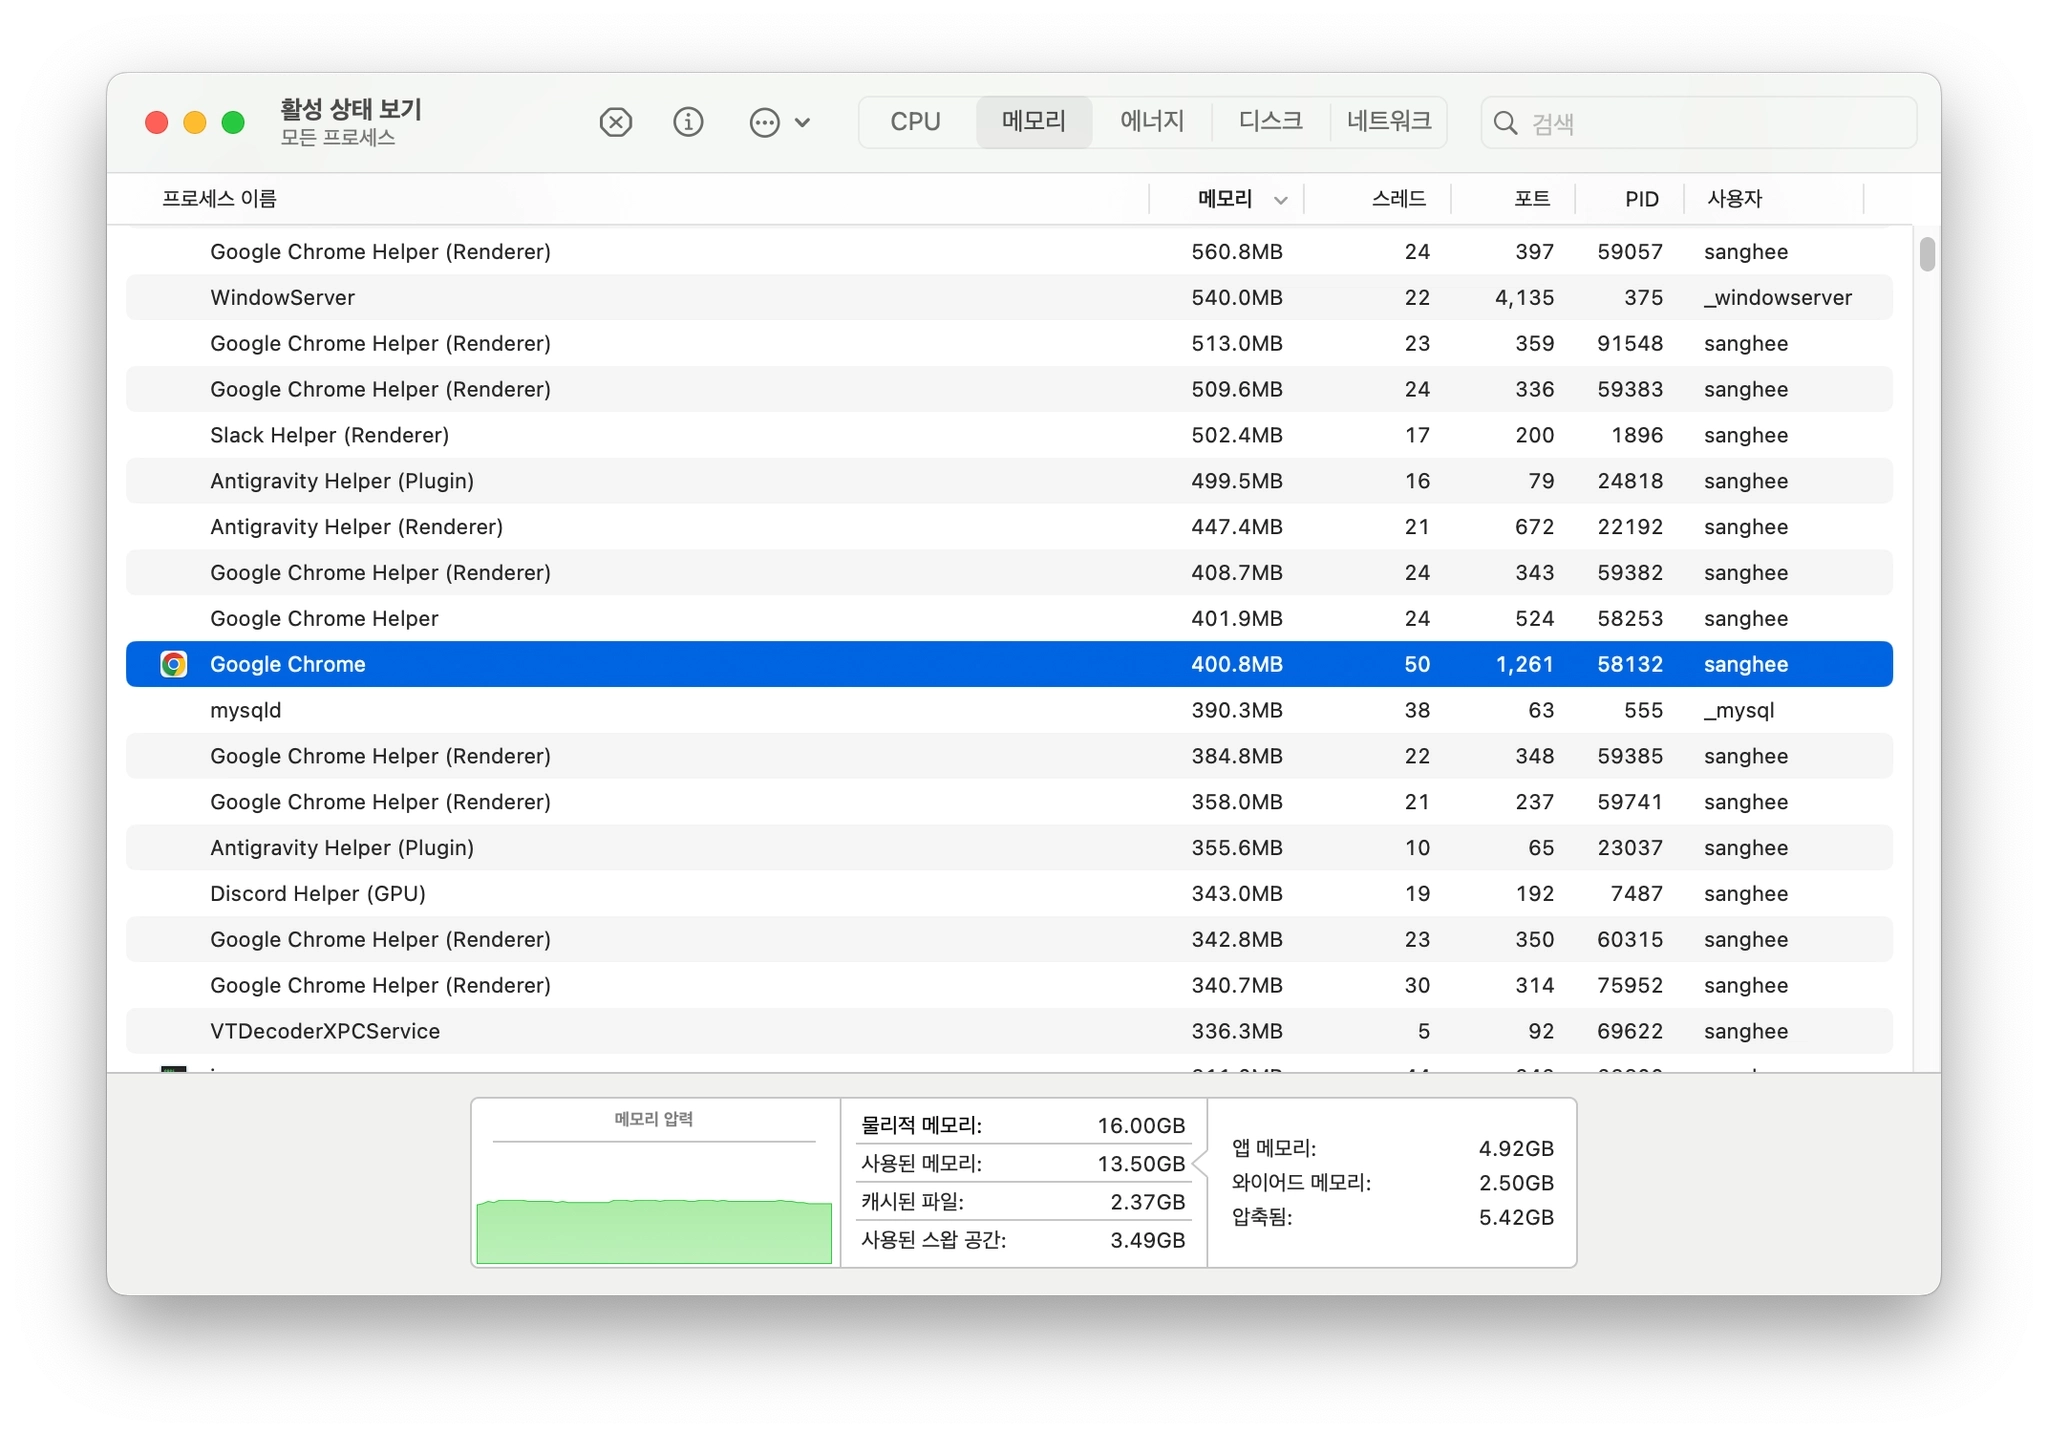Image resolution: width=2048 pixels, height=1437 pixels.
Task: Switch to the CPU tab
Action: [x=915, y=122]
